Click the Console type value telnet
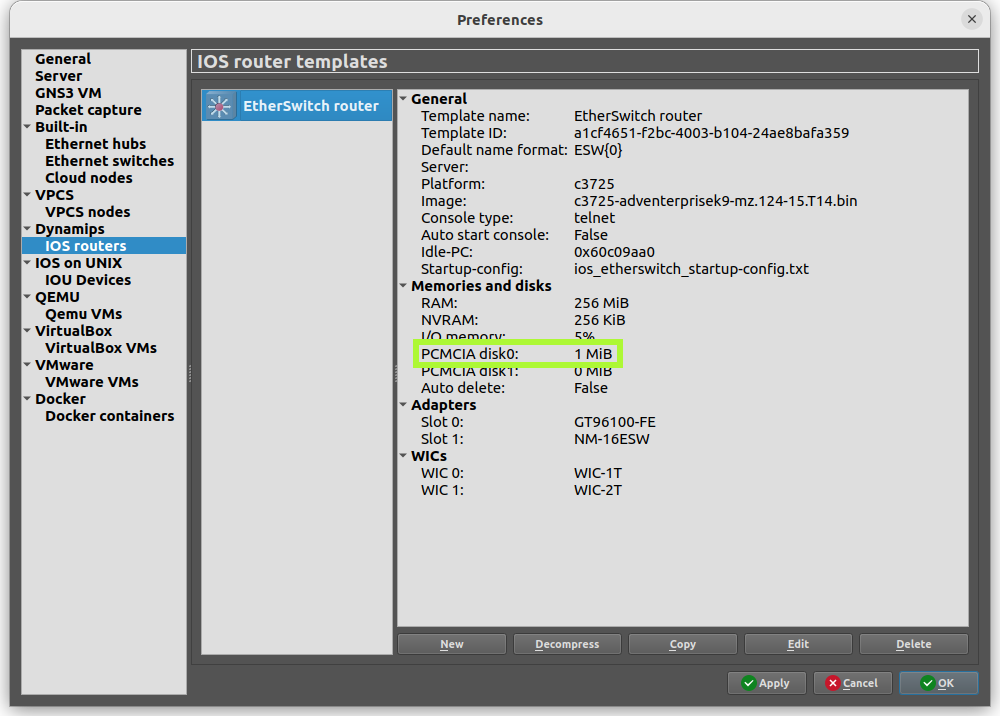The width and height of the screenshot is (1000, 716). (x=594, y=218)
